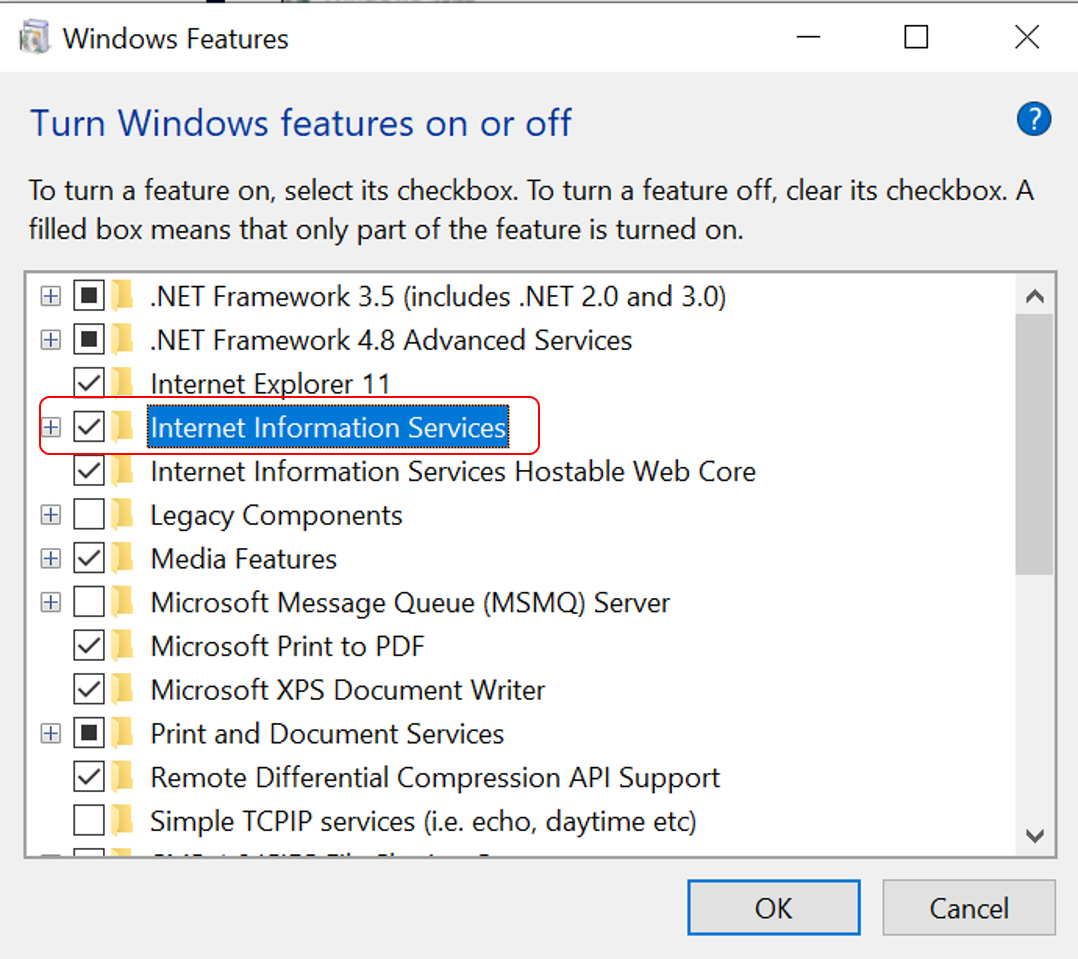1078x959 pixels.
Task: Select the Print and Document Services item
Action: point(326,733)
